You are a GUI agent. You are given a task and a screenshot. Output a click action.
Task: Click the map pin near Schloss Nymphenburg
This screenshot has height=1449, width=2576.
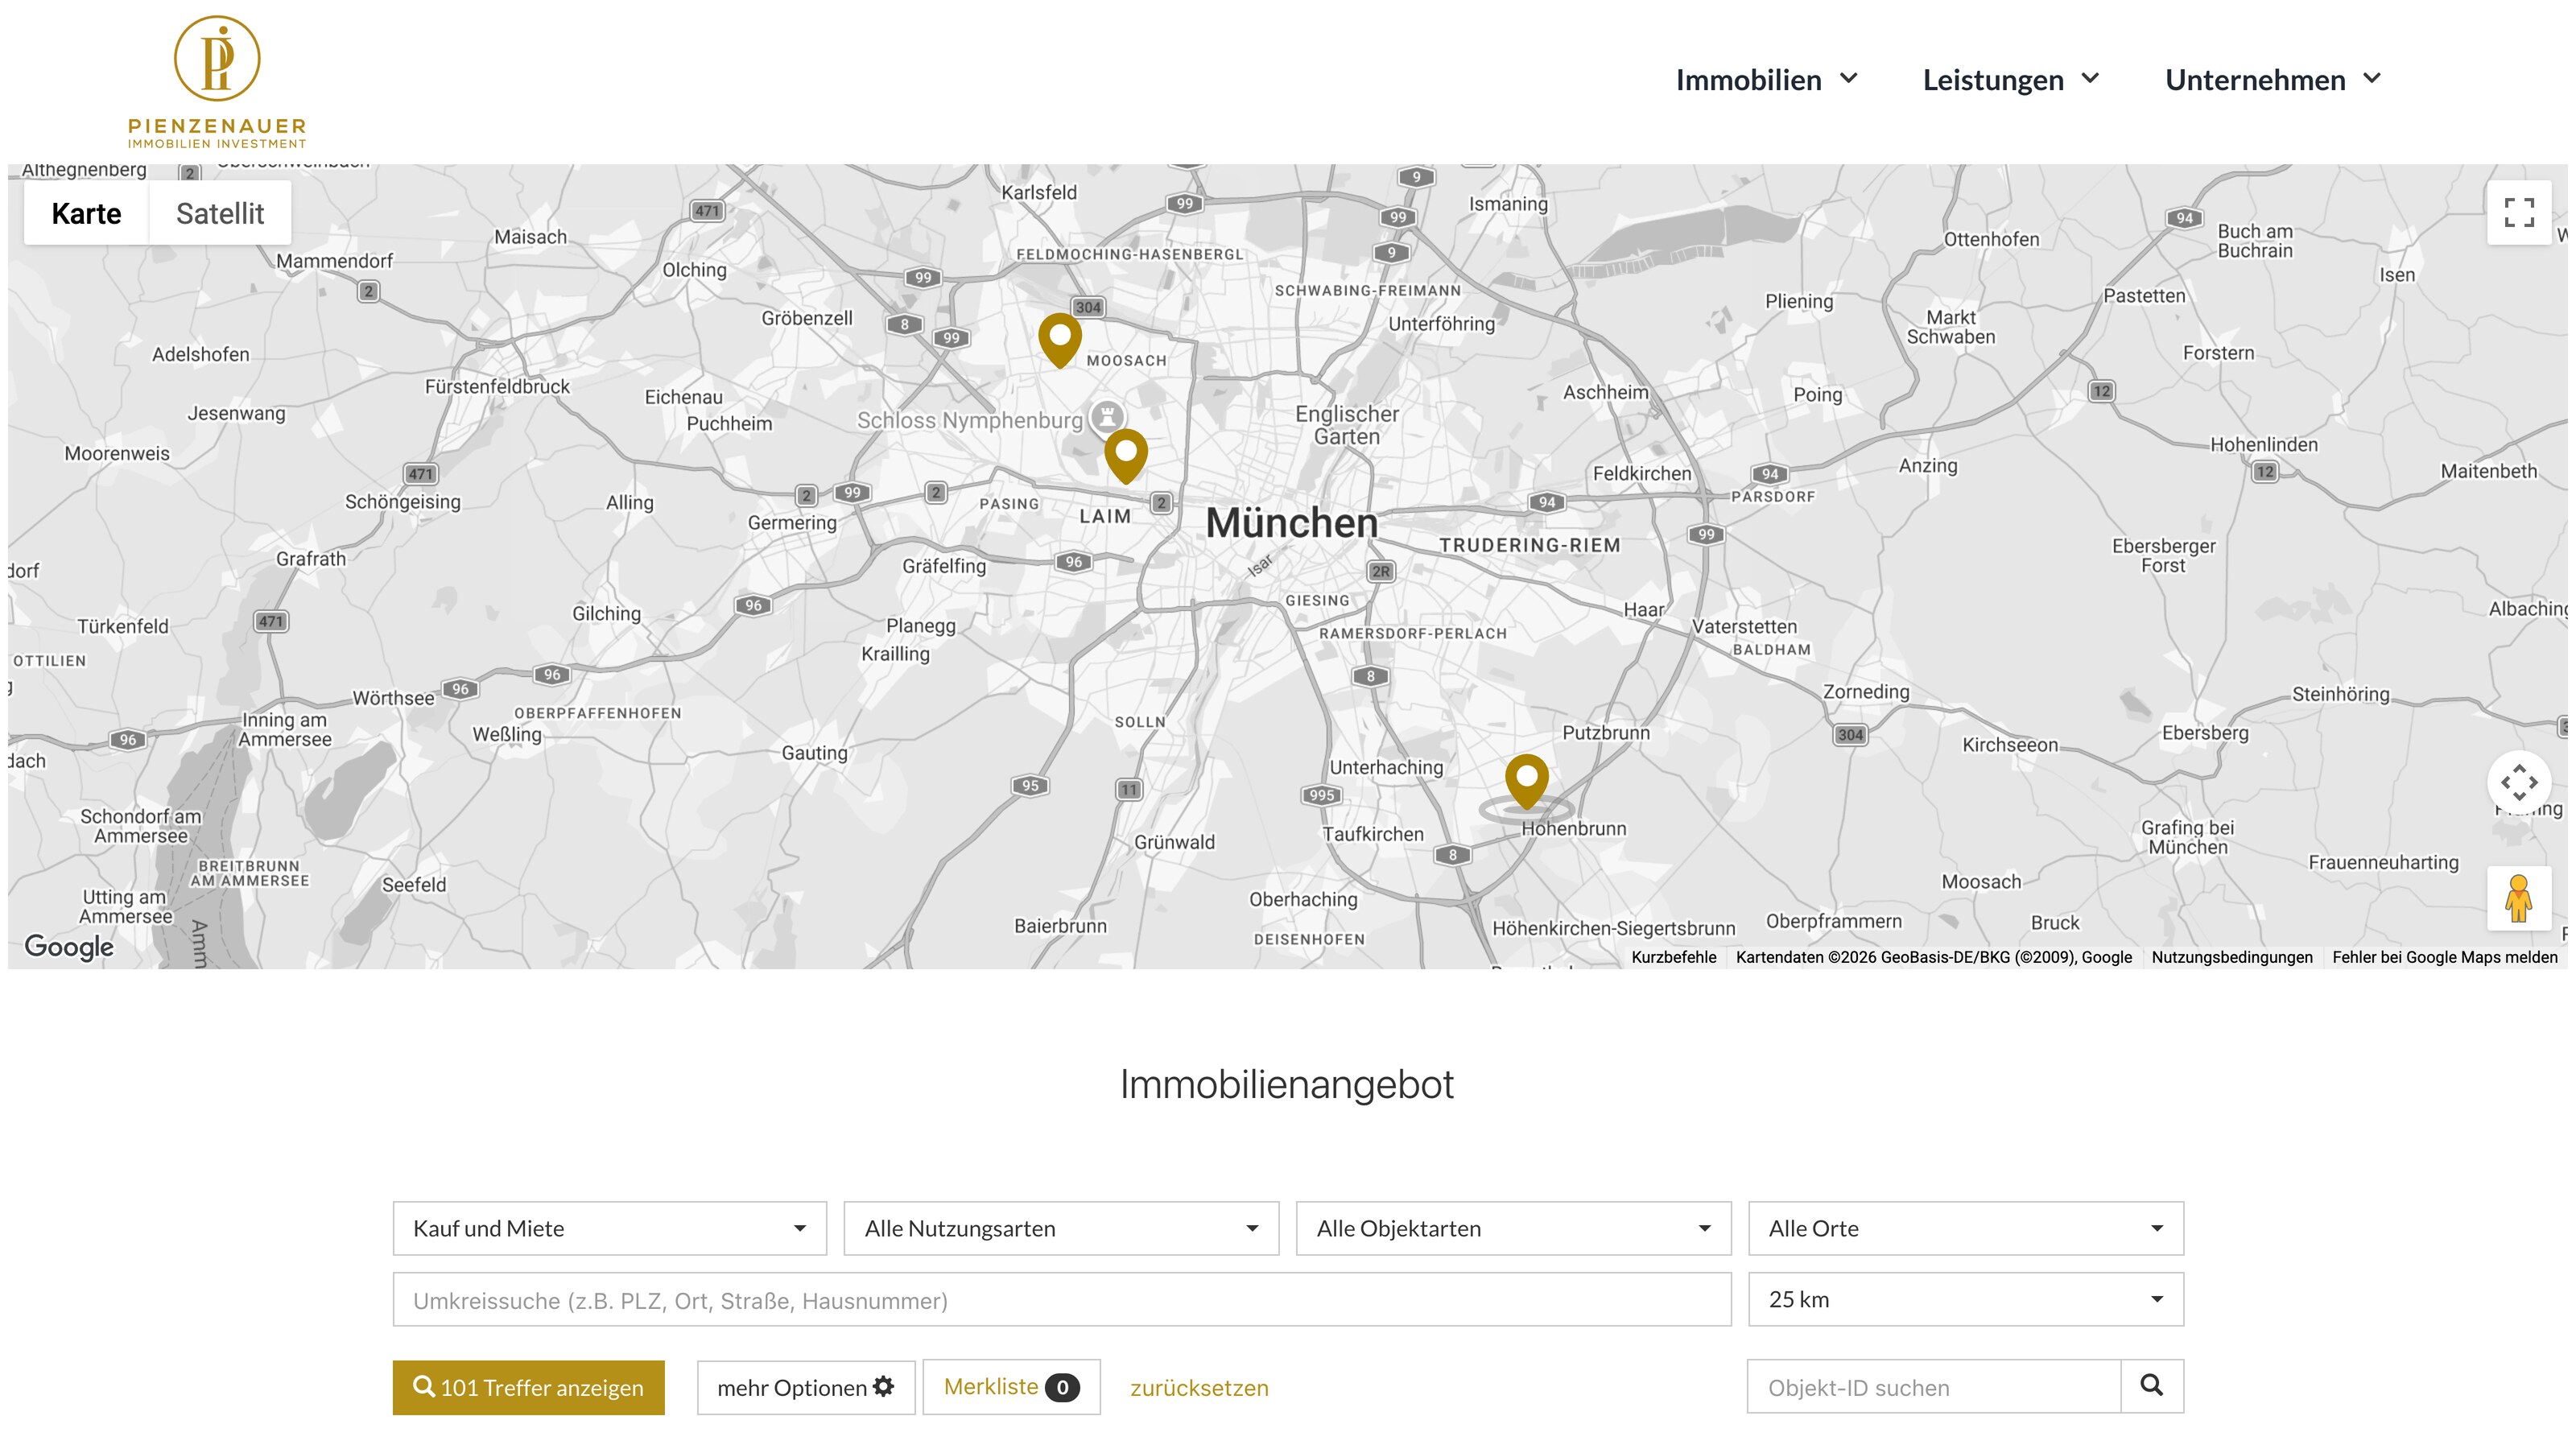[1126, 456]
